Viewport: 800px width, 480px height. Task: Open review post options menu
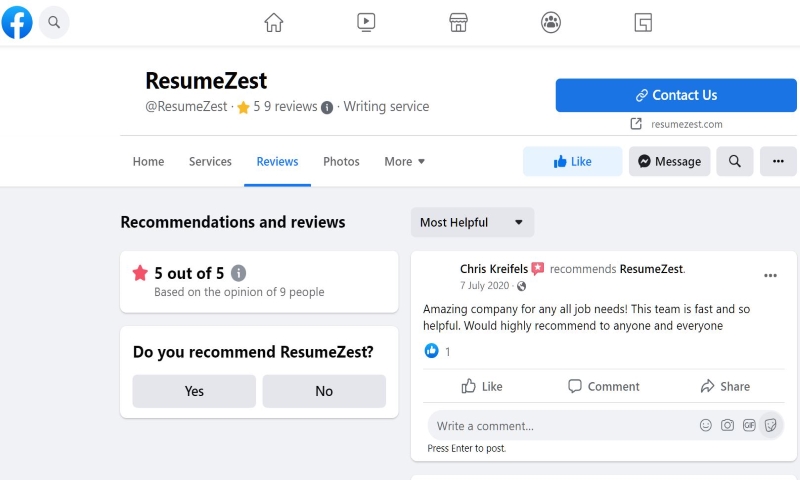(770, 275)
